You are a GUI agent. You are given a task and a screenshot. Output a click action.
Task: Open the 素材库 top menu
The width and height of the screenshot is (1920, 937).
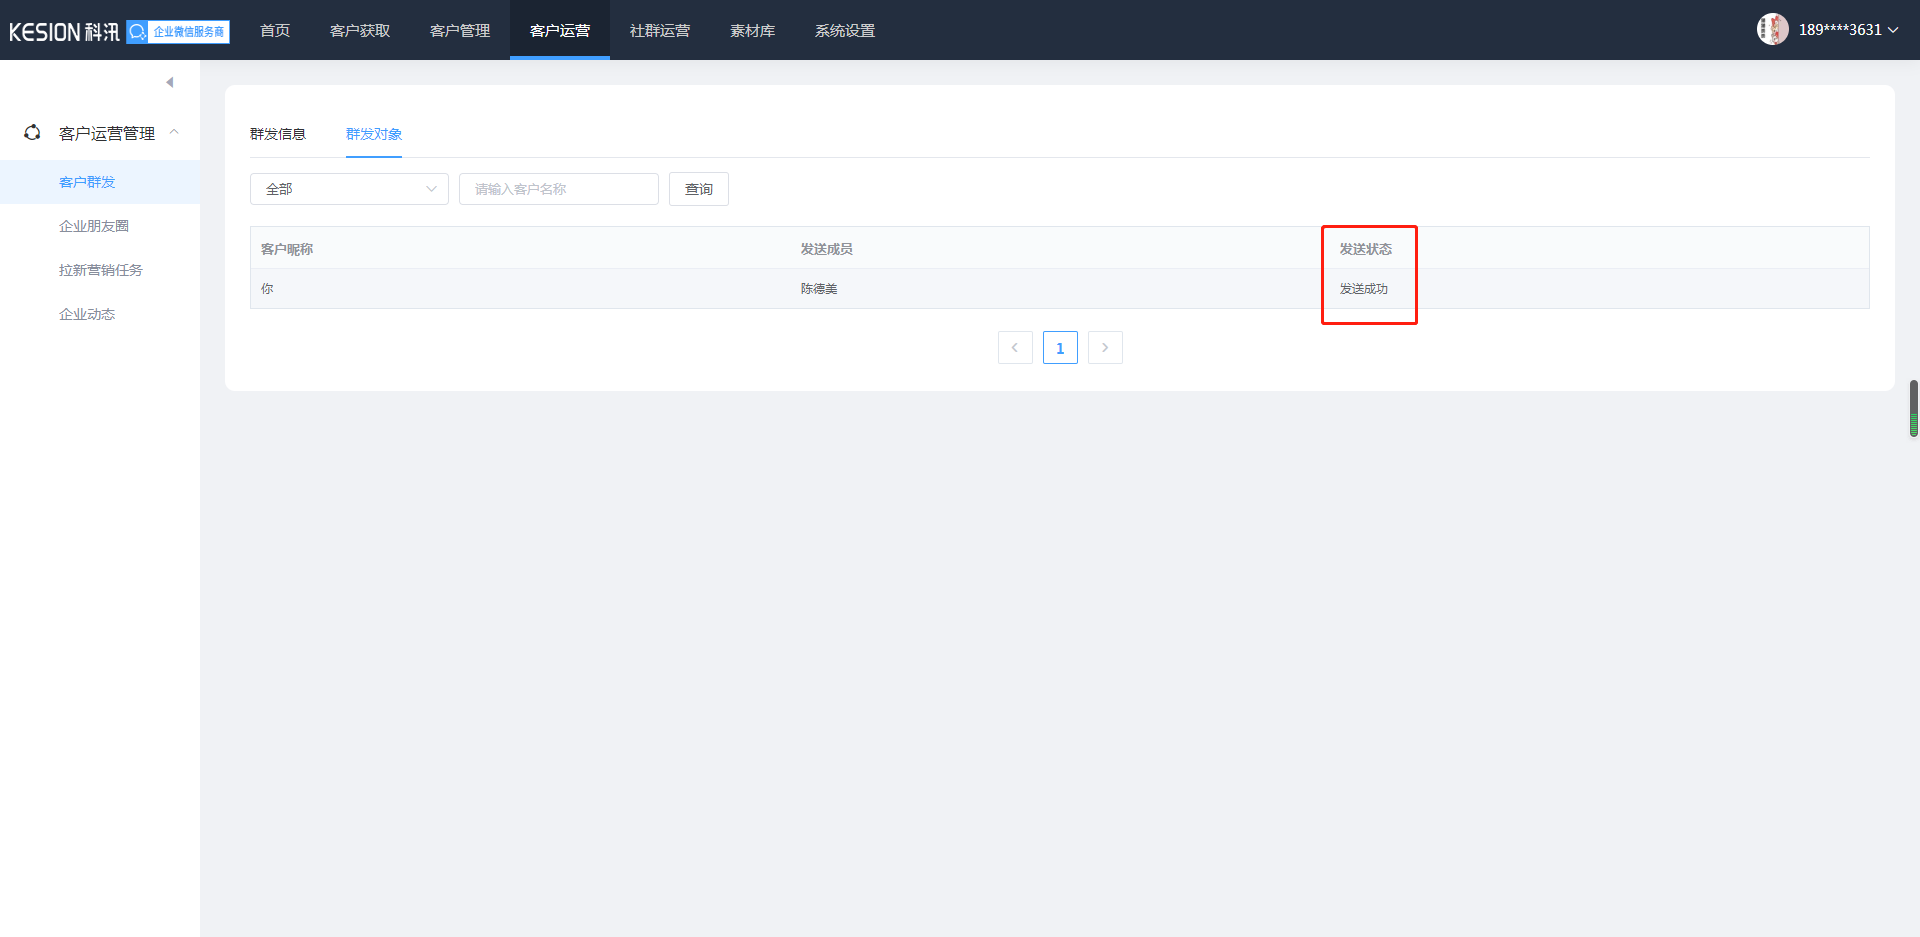tap(752, 31)
